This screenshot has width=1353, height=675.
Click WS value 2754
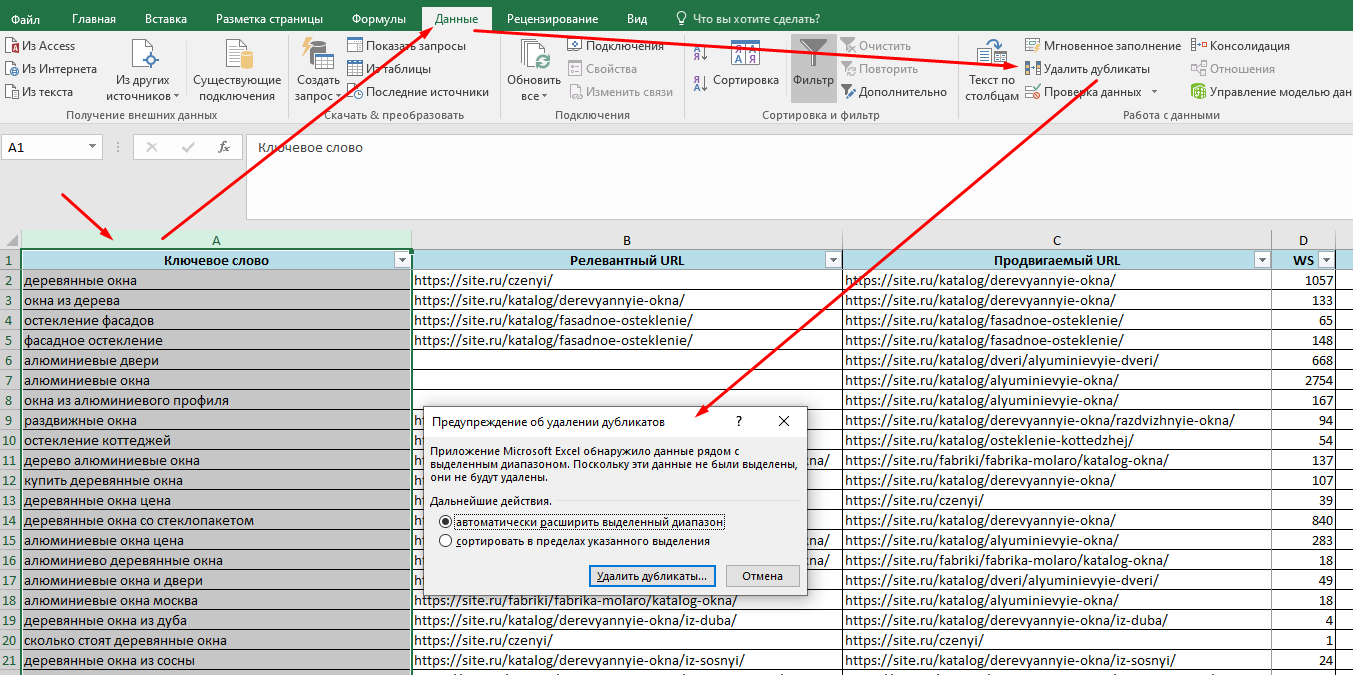pos(1304,380)
